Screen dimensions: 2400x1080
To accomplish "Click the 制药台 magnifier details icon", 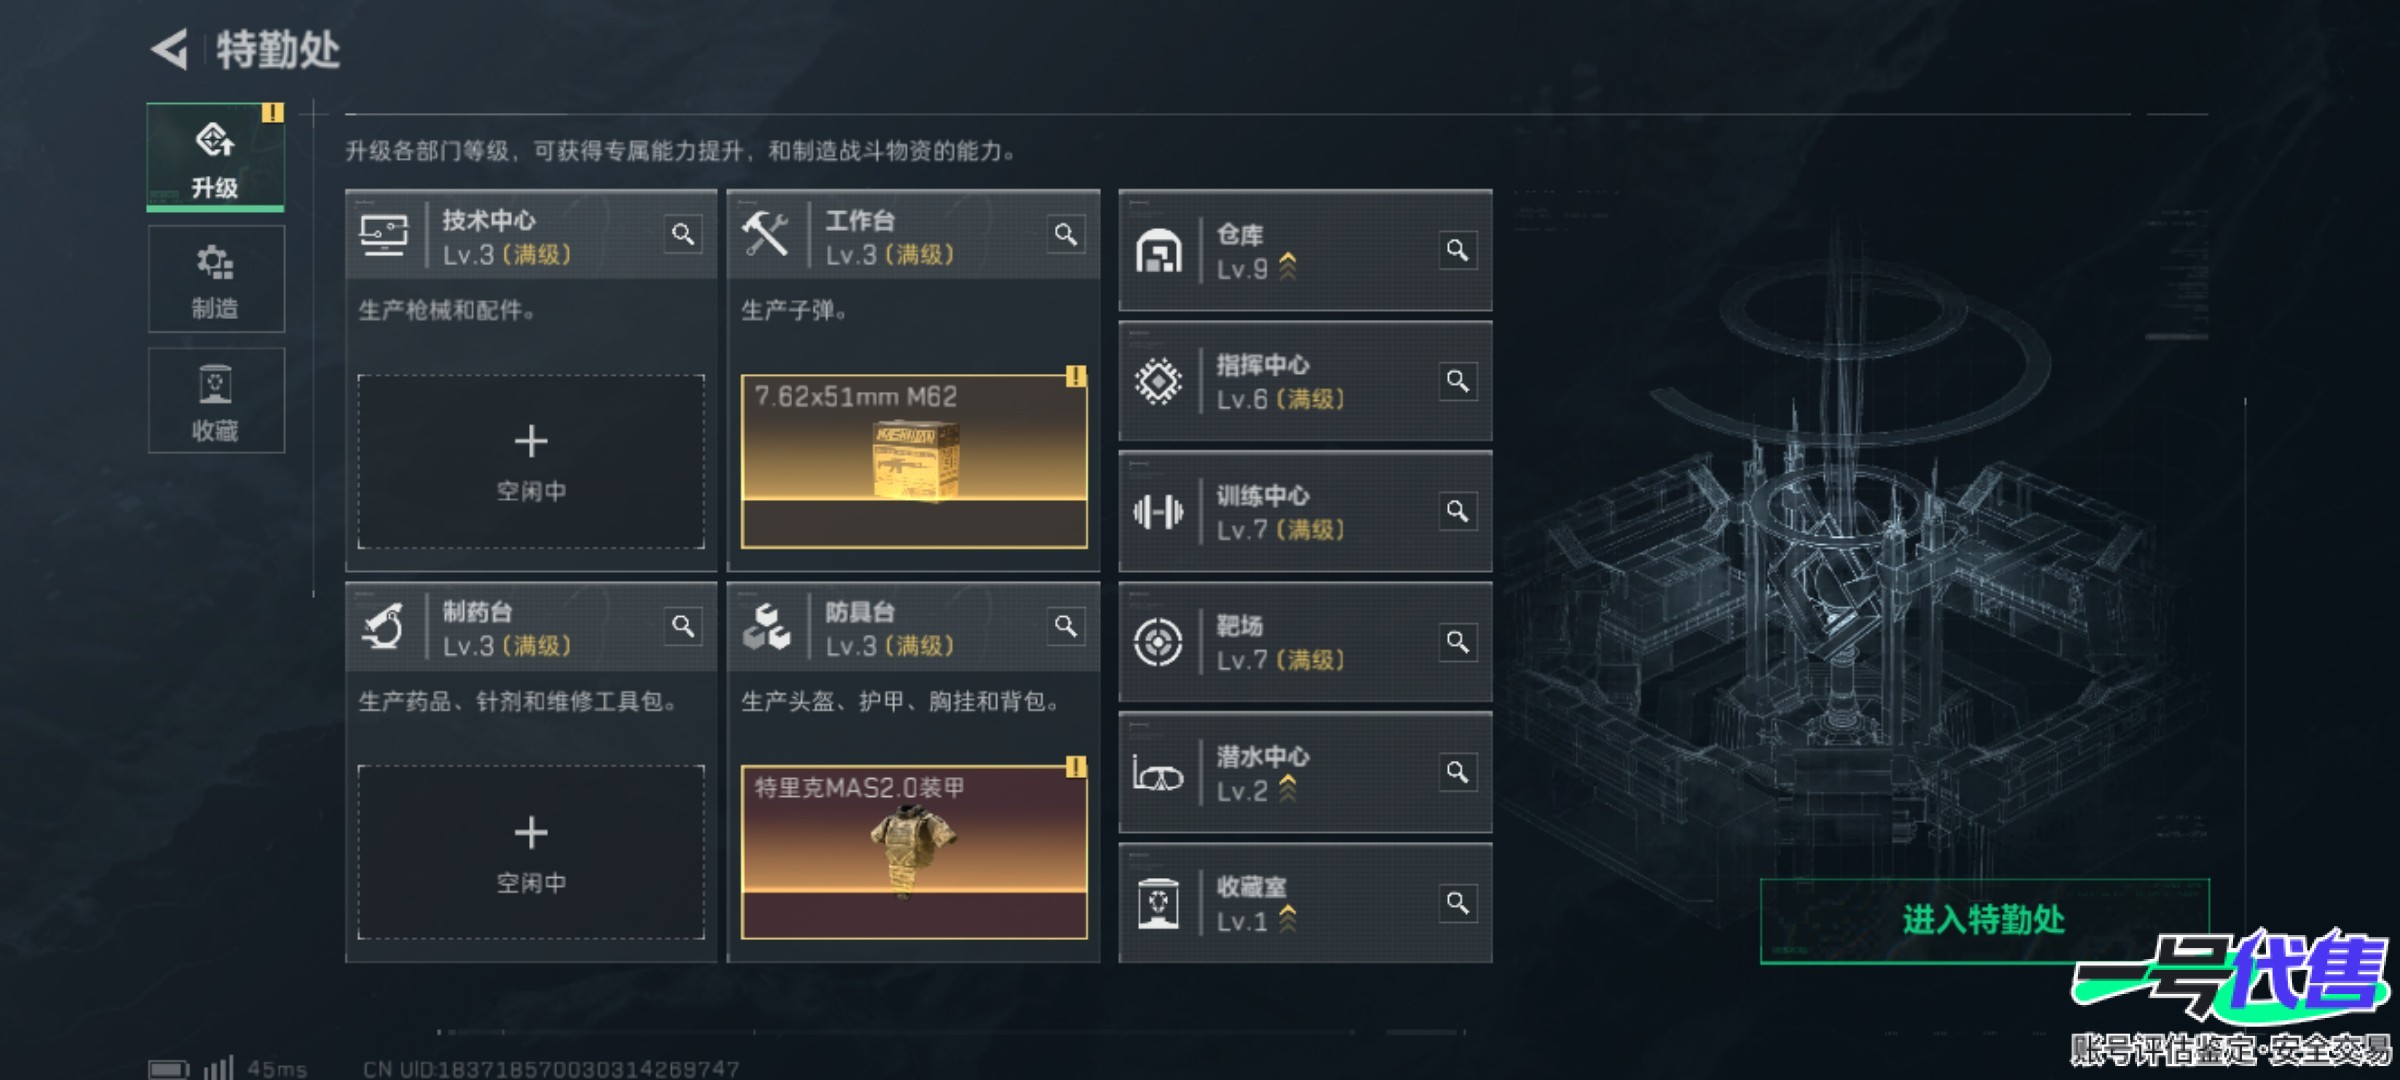I will tap(683, 626).
